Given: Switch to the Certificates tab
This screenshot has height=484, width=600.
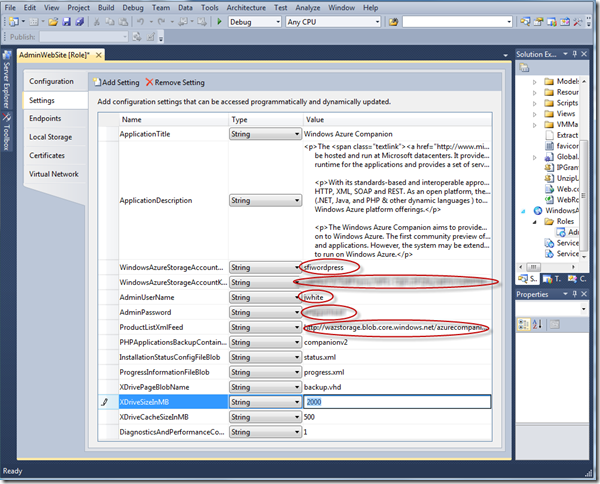Looking at the screenshot, I should point(47,155).
